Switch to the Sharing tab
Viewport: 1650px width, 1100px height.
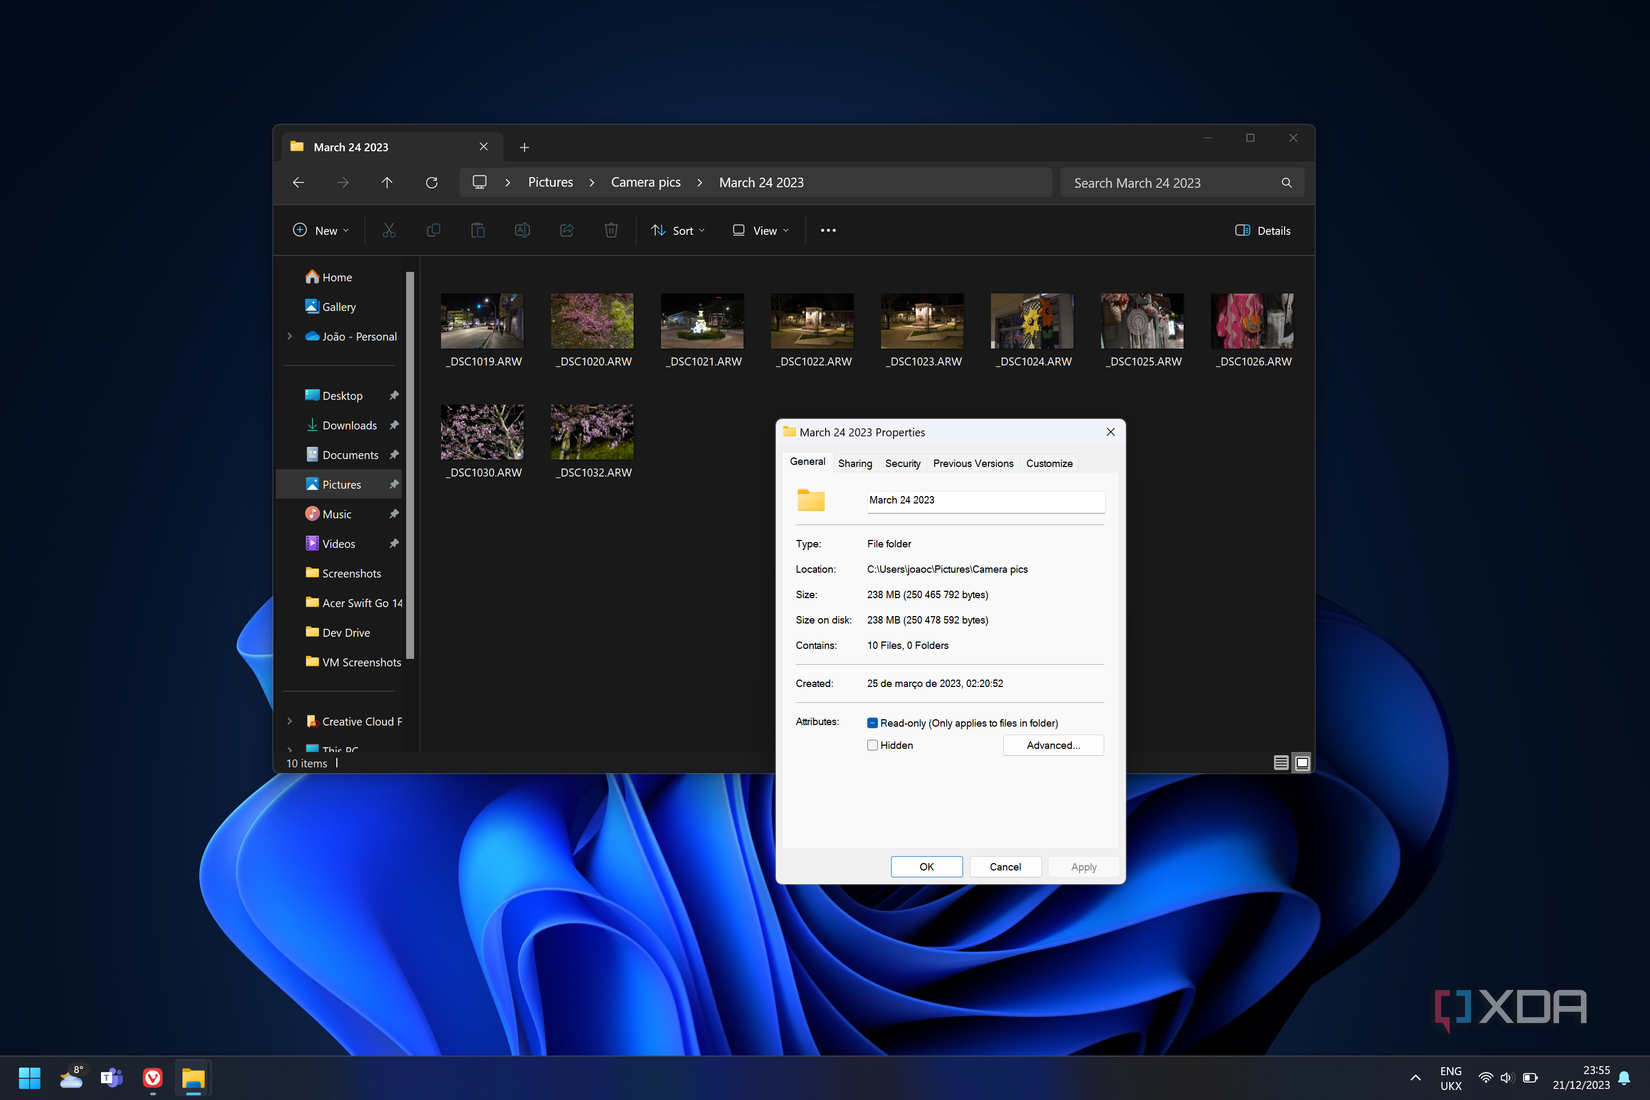(854, 463)
